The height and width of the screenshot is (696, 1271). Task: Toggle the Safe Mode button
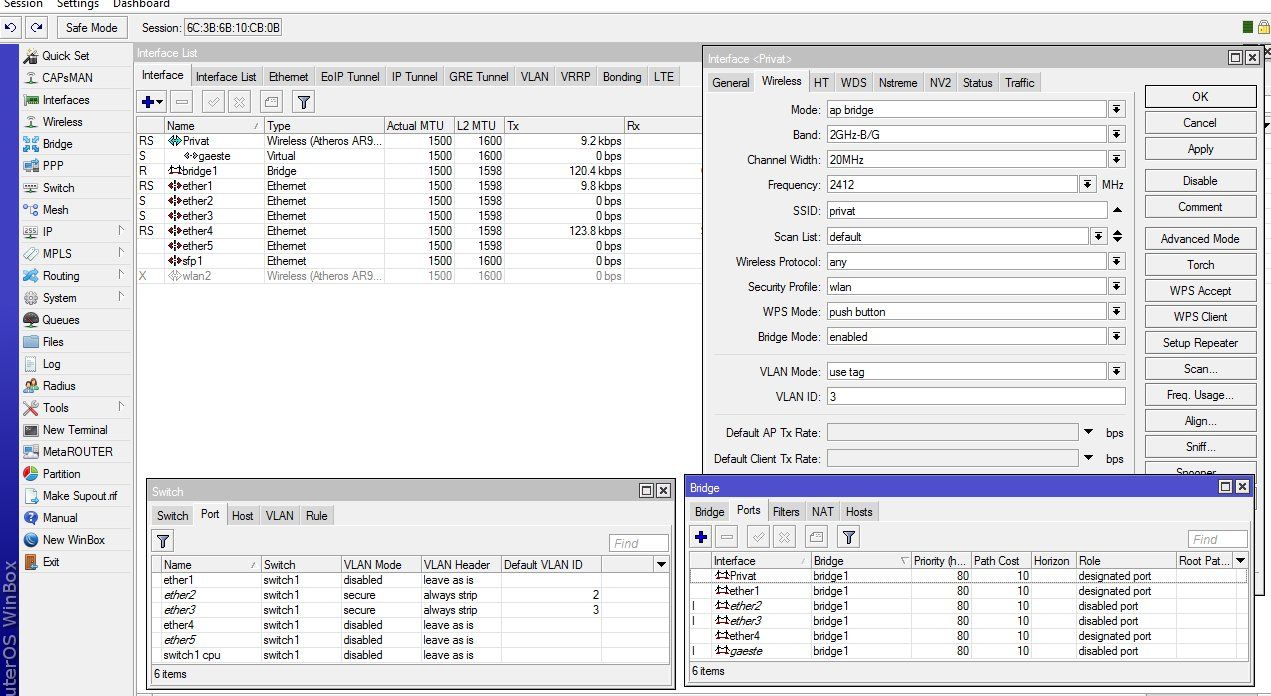coord(91,28)
